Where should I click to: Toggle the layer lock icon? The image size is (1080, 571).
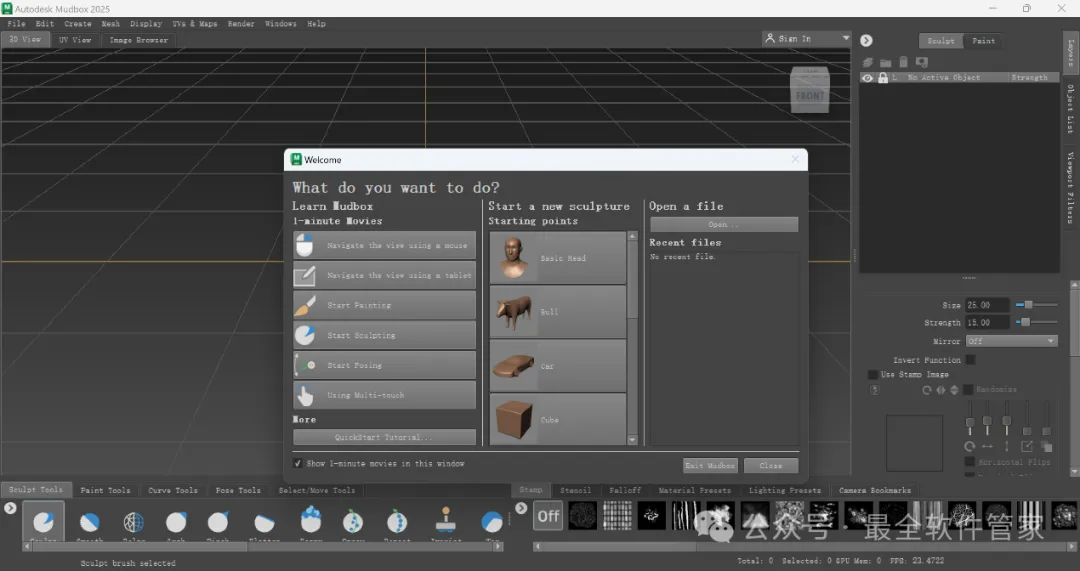click(x=883, y=78)
